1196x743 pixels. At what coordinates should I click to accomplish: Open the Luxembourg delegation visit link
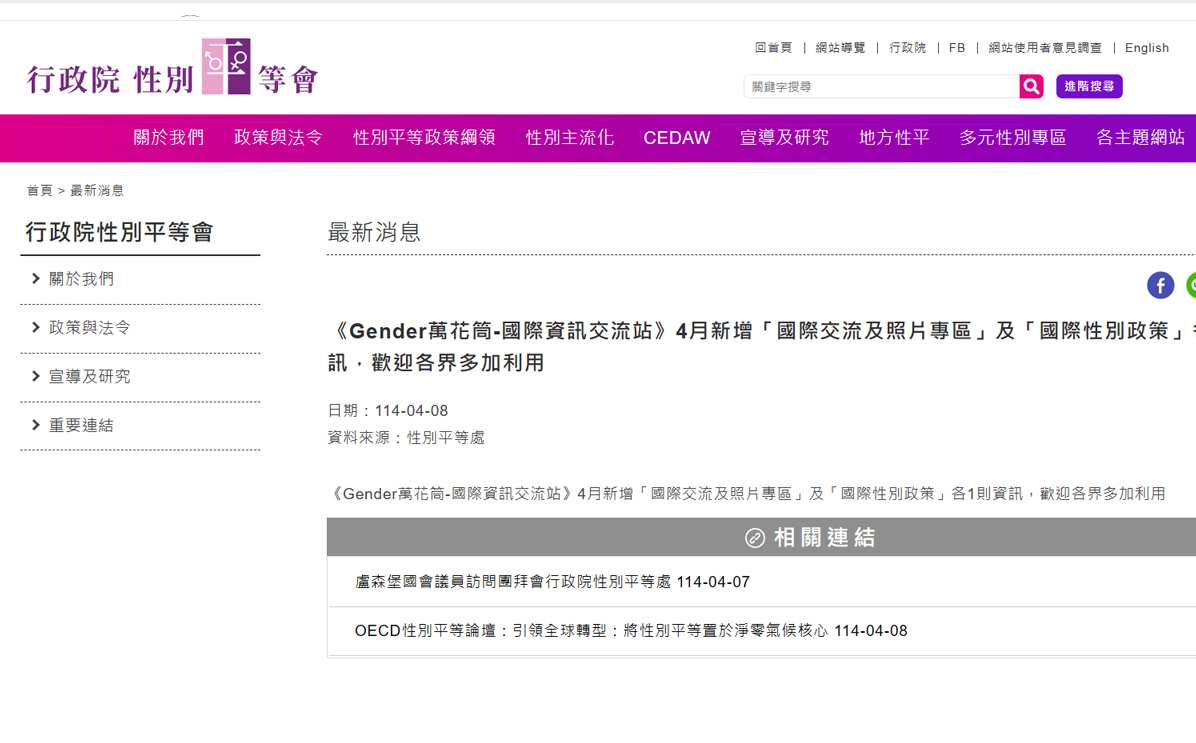(x=552, y=582)
